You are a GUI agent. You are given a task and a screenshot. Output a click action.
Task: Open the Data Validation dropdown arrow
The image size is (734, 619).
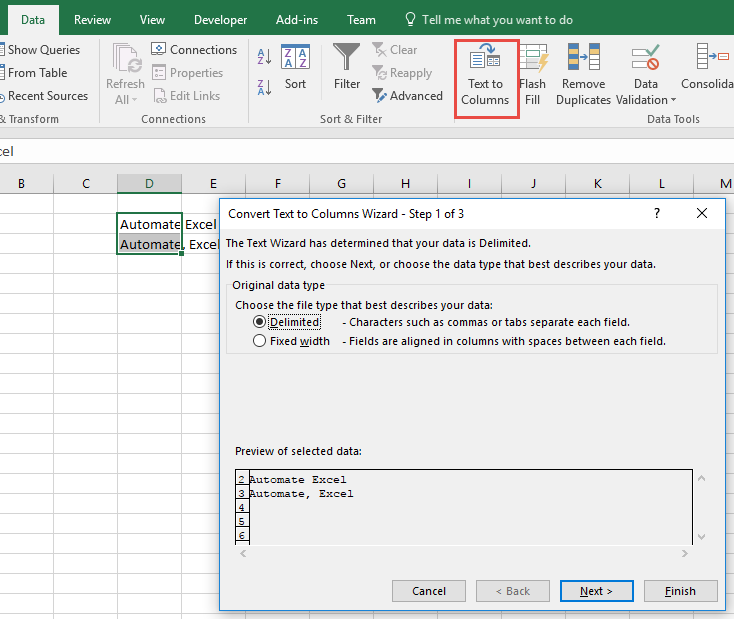tap(674, 100)
